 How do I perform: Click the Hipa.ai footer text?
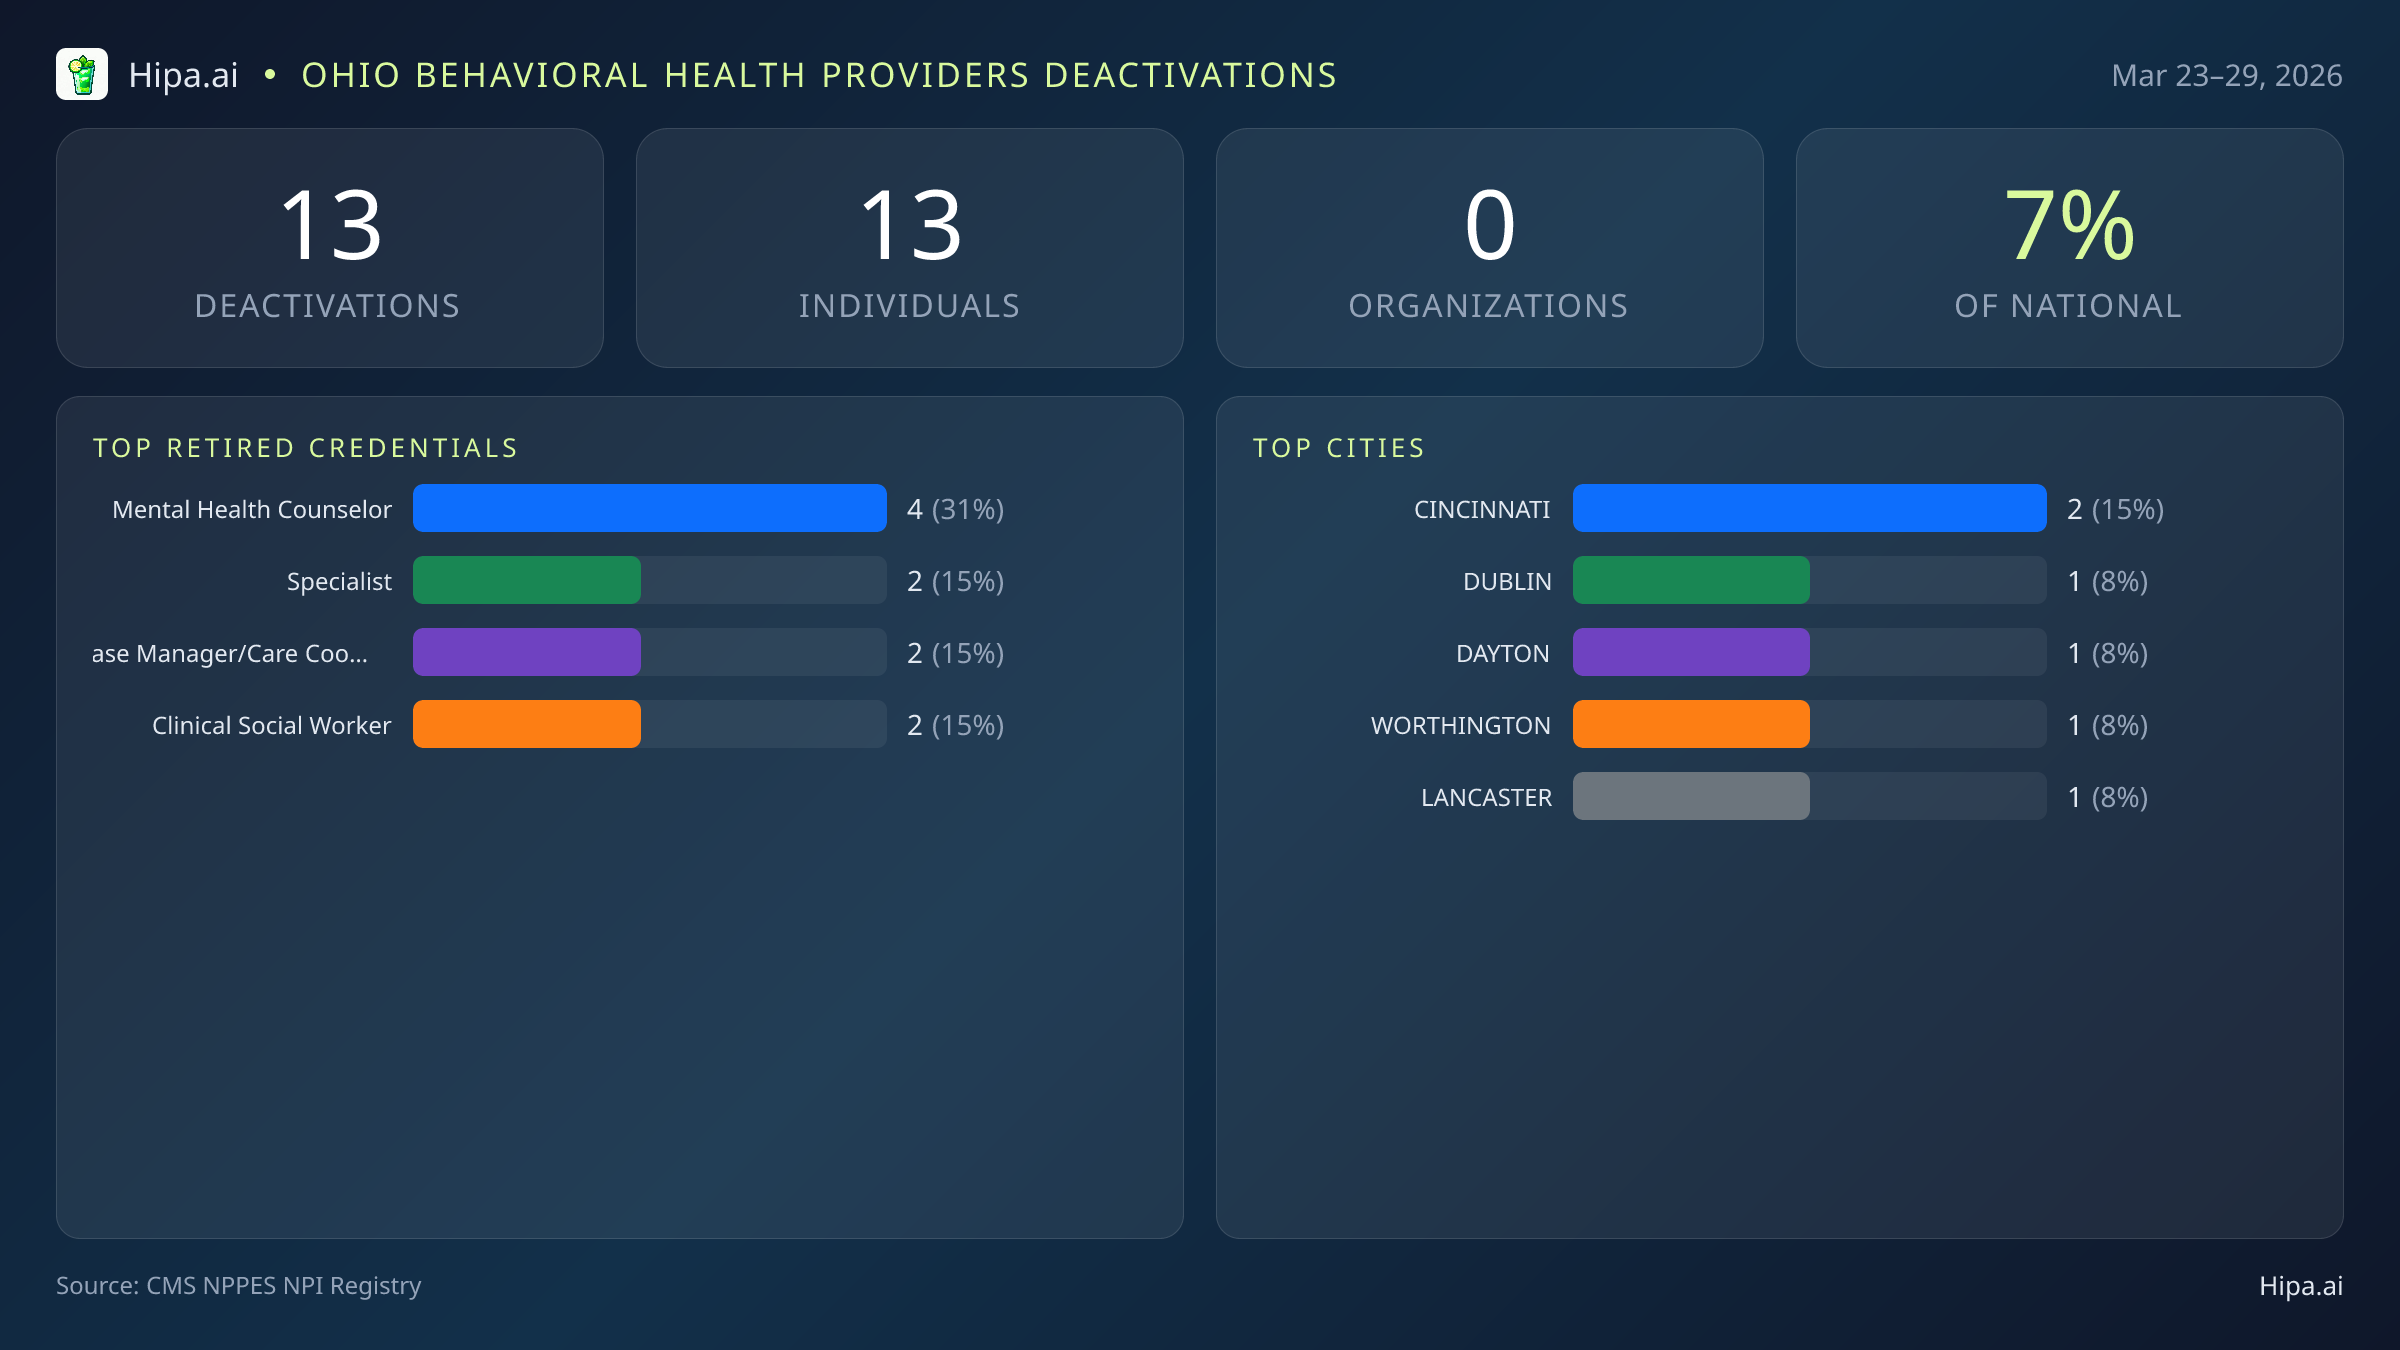2301,1285
